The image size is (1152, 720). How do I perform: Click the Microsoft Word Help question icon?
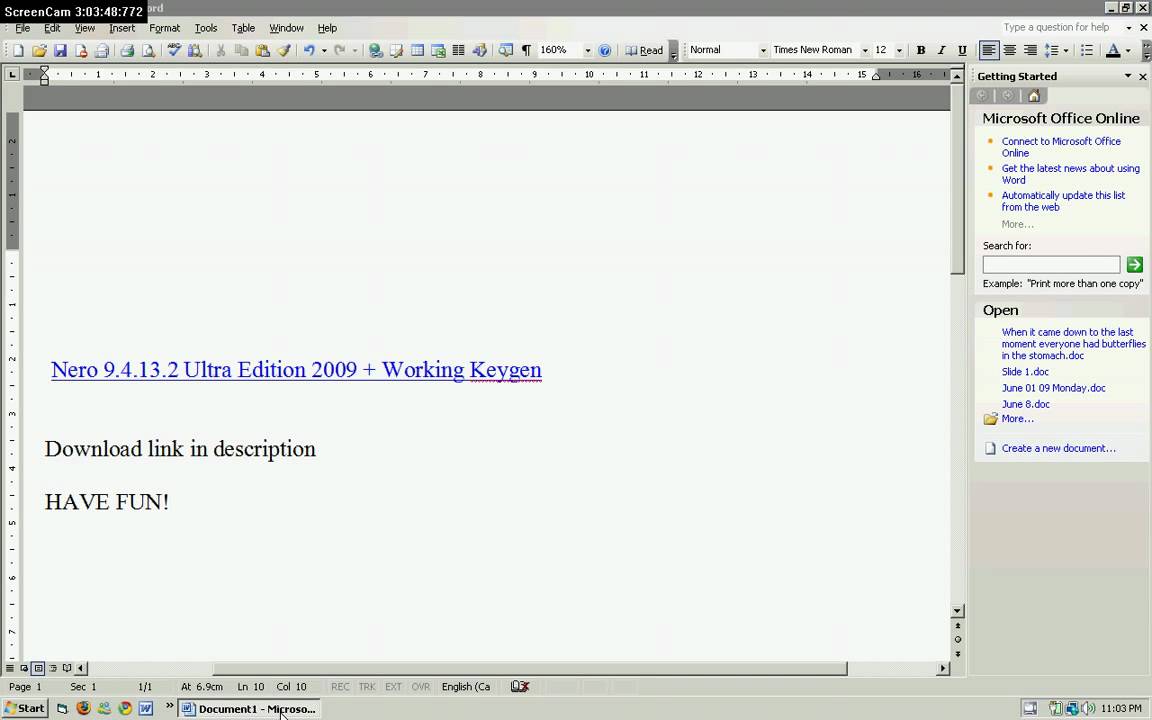(605, 51)
